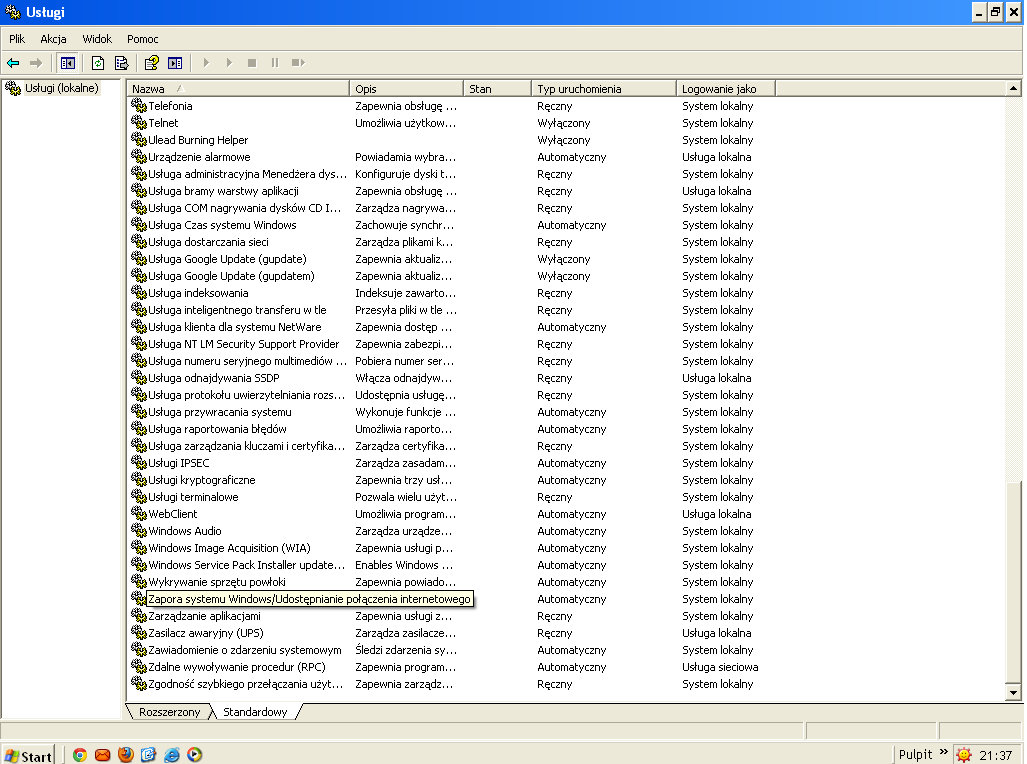Select the WebClient service icon

[x=138, y=513]
